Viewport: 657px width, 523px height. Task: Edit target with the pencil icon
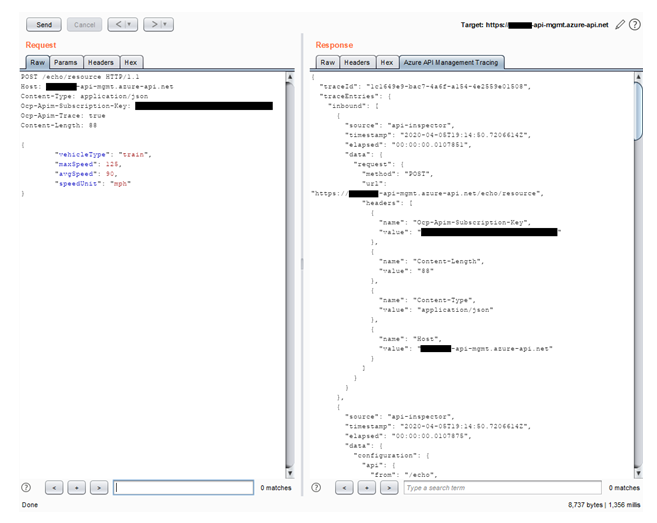pyautogui.click(x=620, y=23)
